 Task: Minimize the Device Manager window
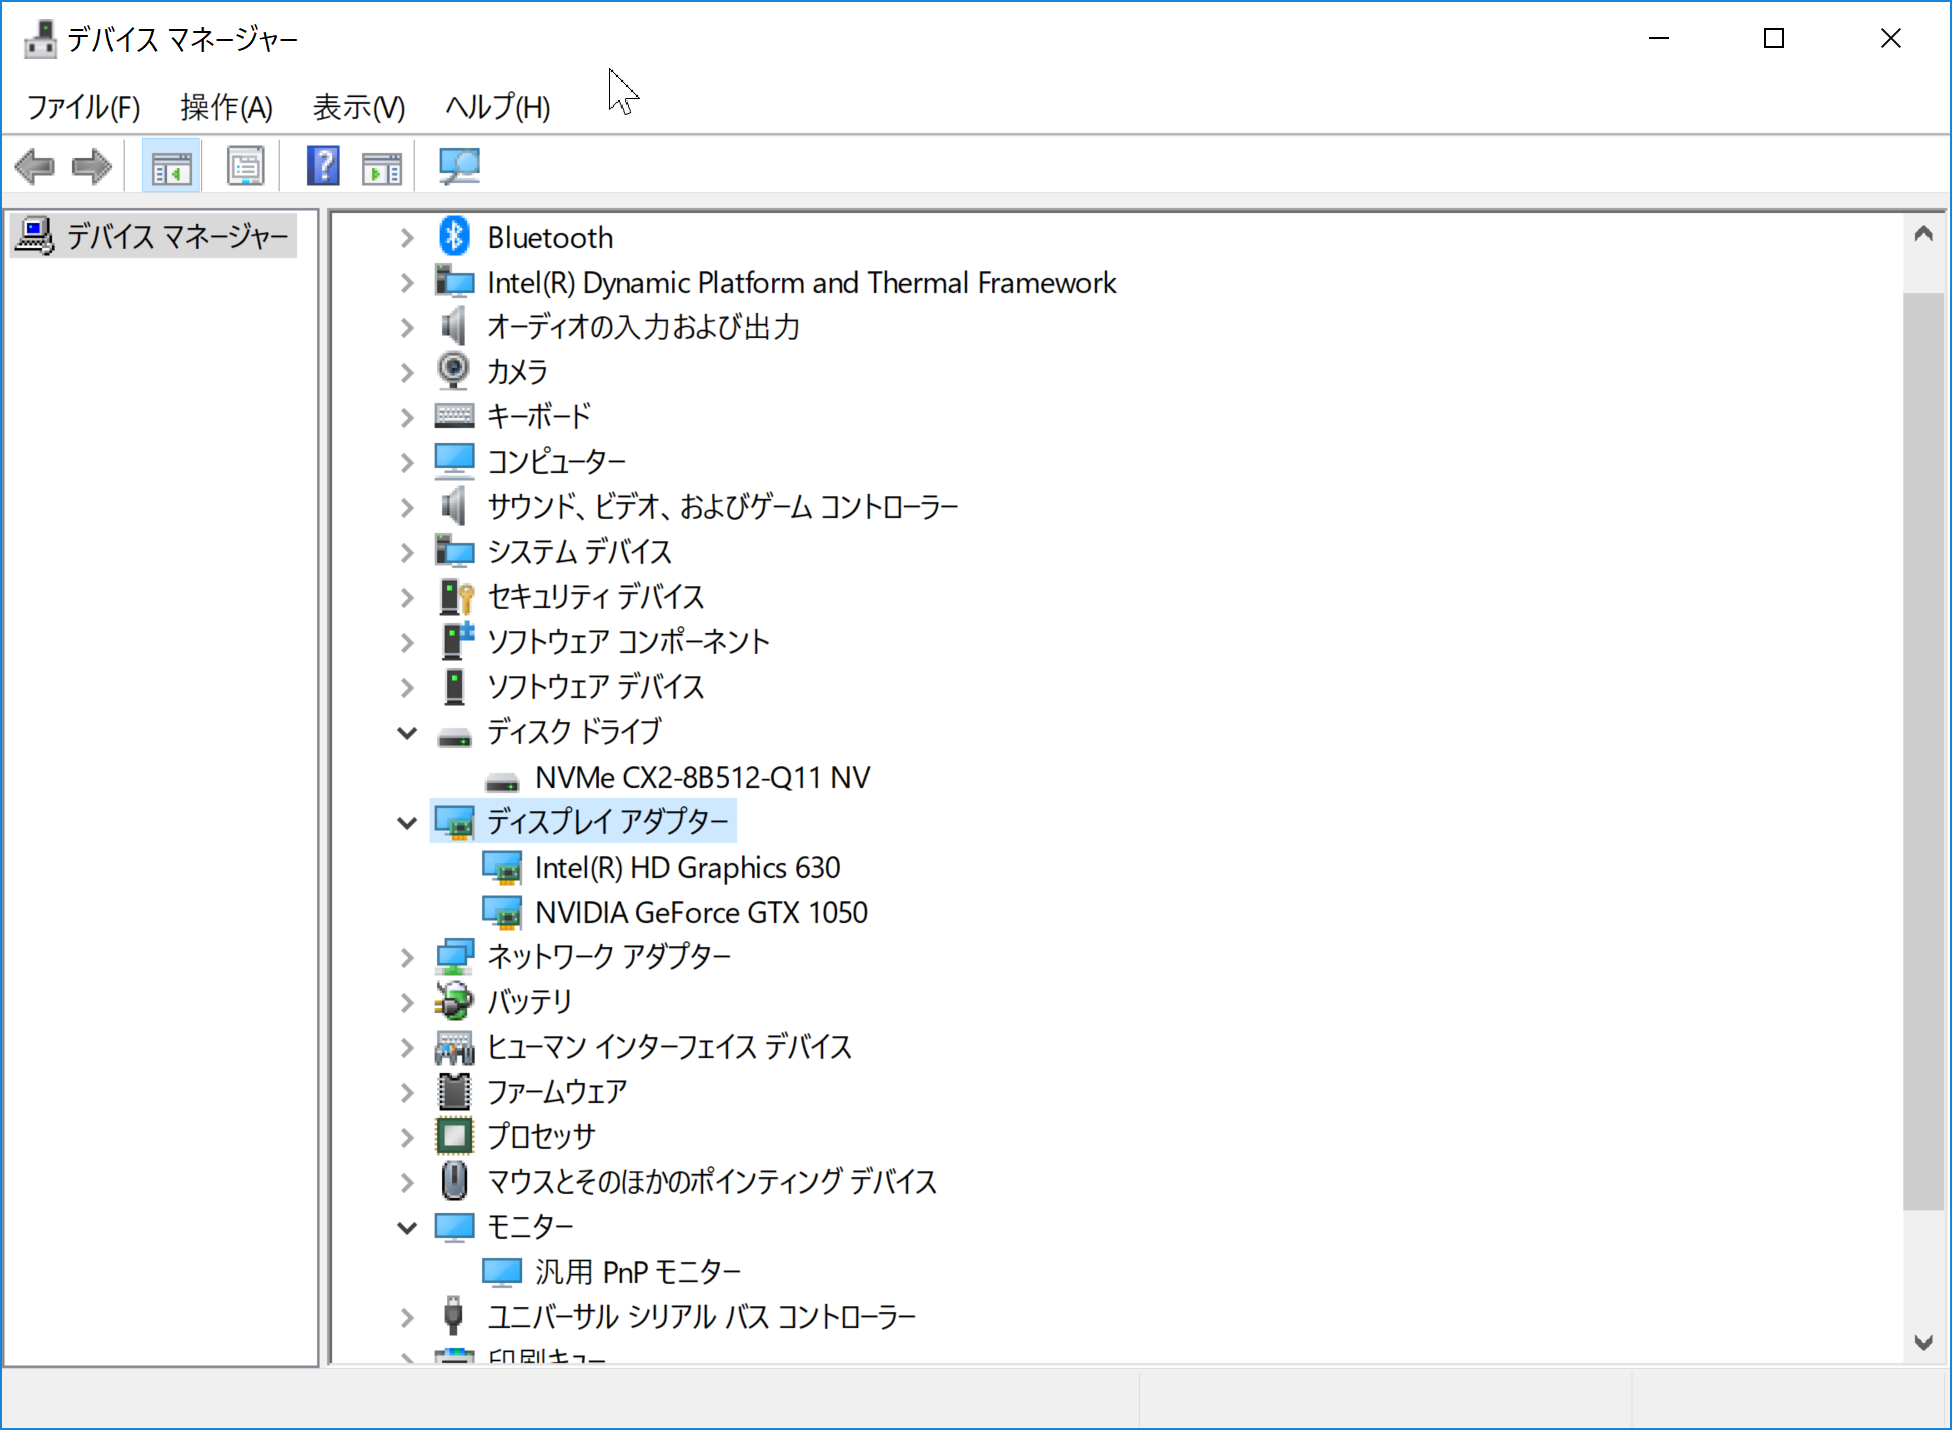(x=1659, y=38)
